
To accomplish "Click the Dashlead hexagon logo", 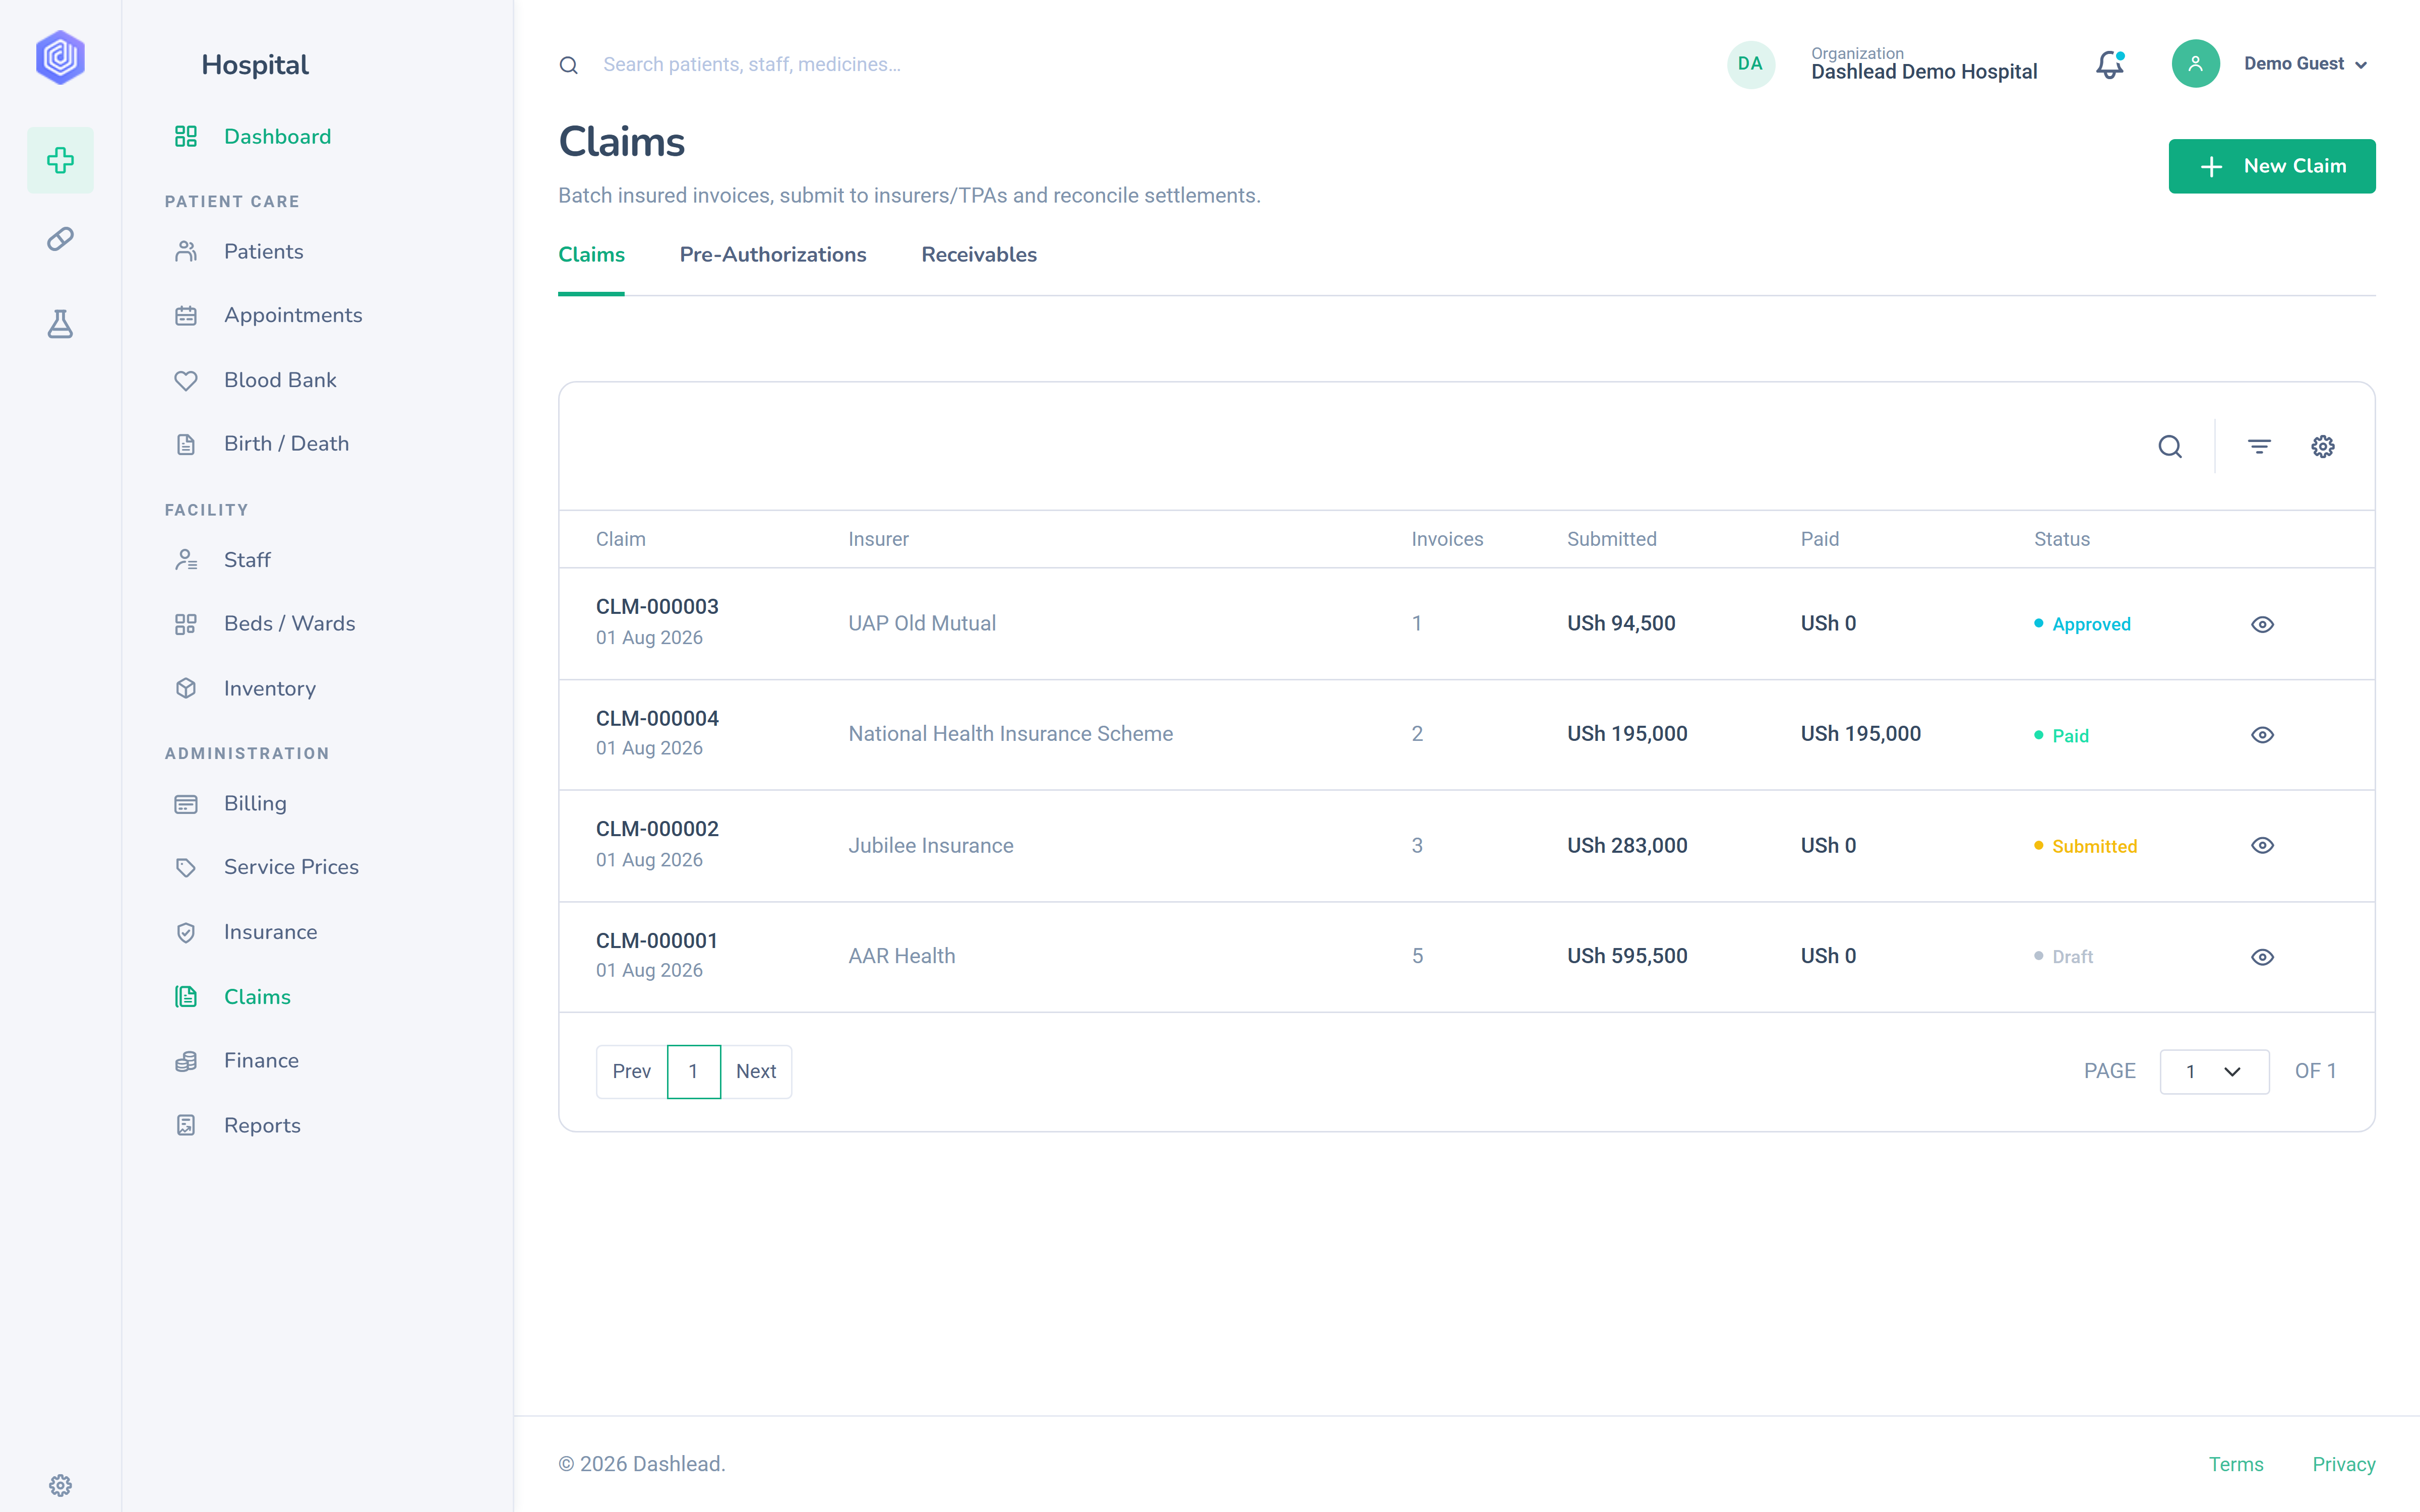I will pos(60,57).
